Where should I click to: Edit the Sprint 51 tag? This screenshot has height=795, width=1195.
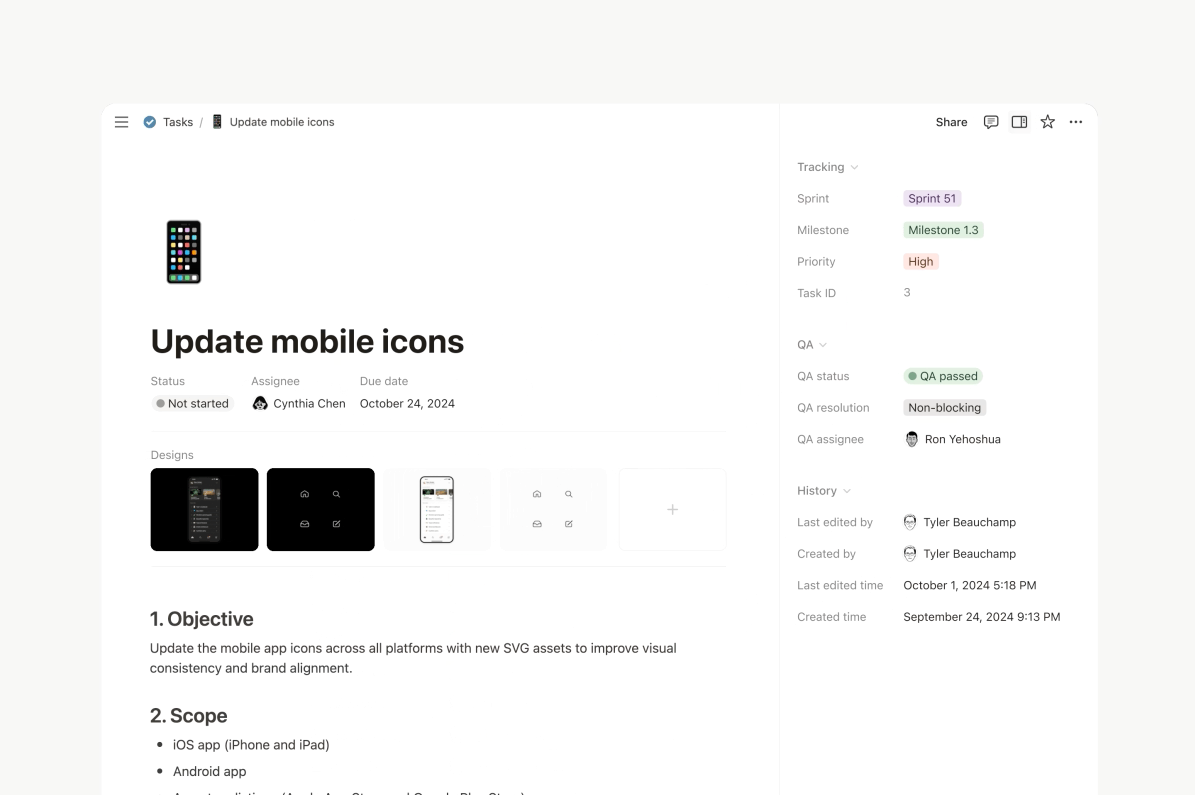pyautogui.click(x=931, y=198)
